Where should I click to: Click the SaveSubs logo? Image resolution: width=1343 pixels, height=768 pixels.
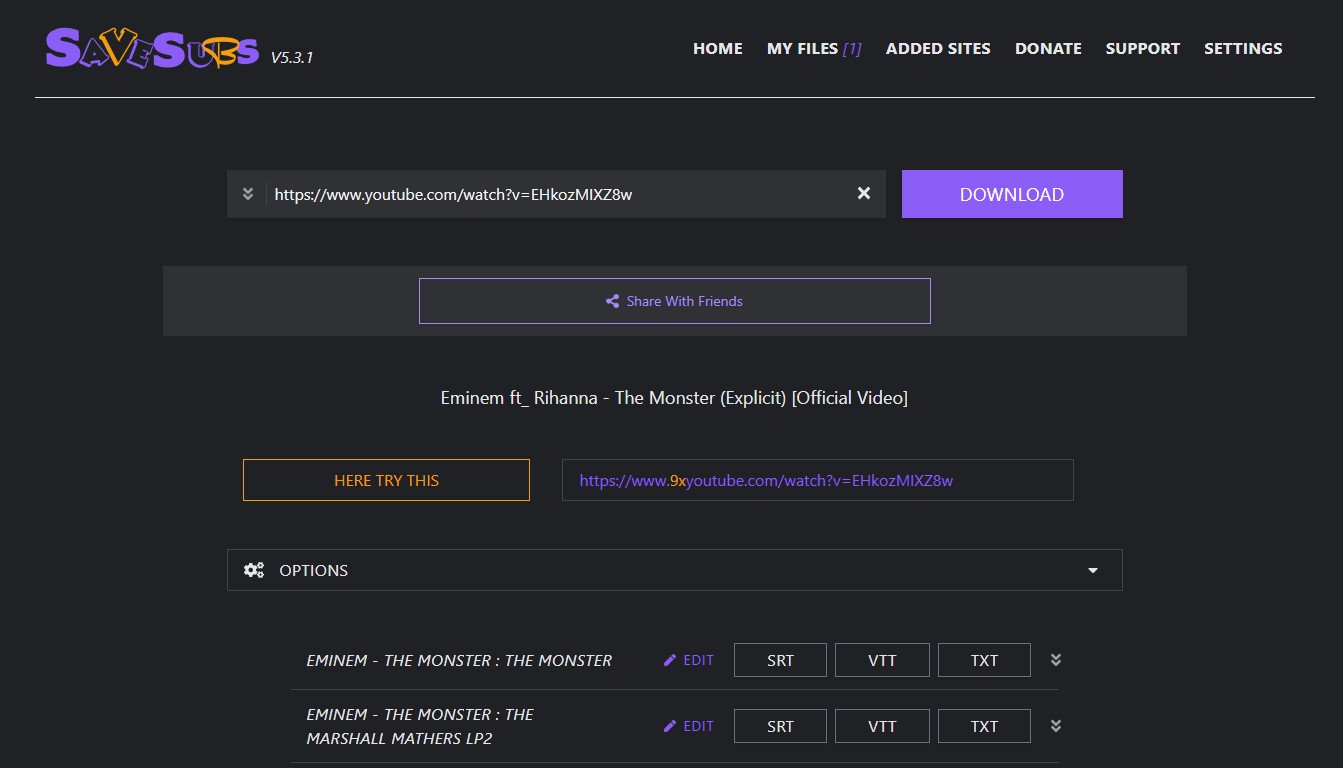[x=153, y=47]
